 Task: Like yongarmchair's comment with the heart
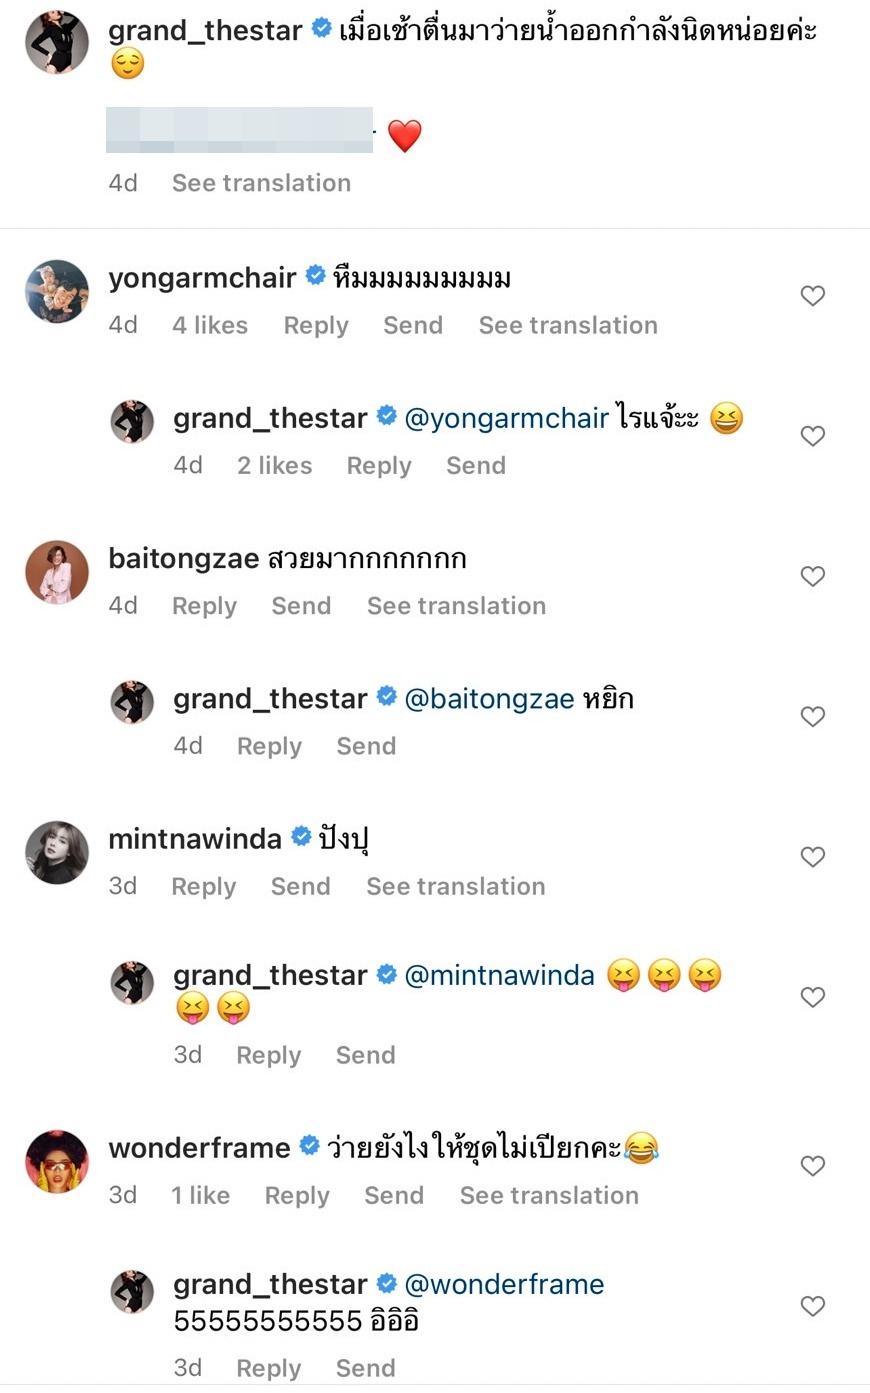coord(812,296)
